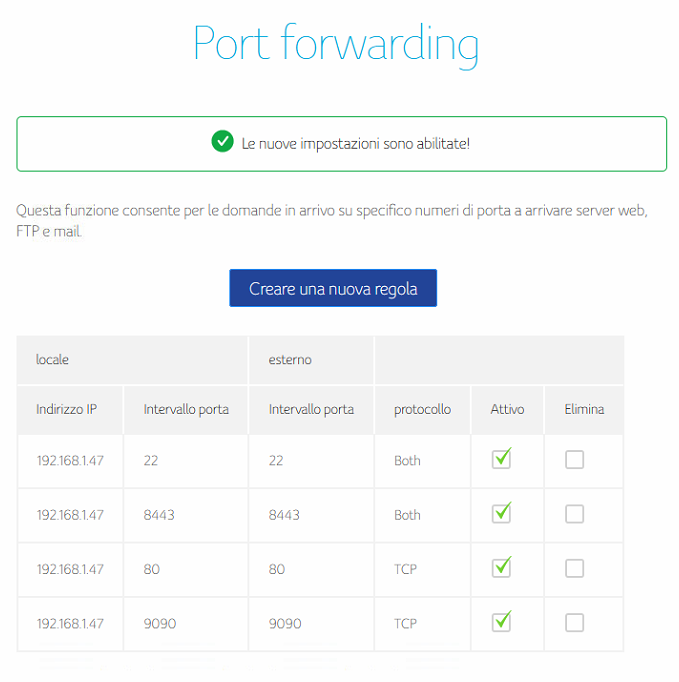Select Elimina for the port 80 rule
This screenshot has height=682, width=679.
tap(574, 568)
